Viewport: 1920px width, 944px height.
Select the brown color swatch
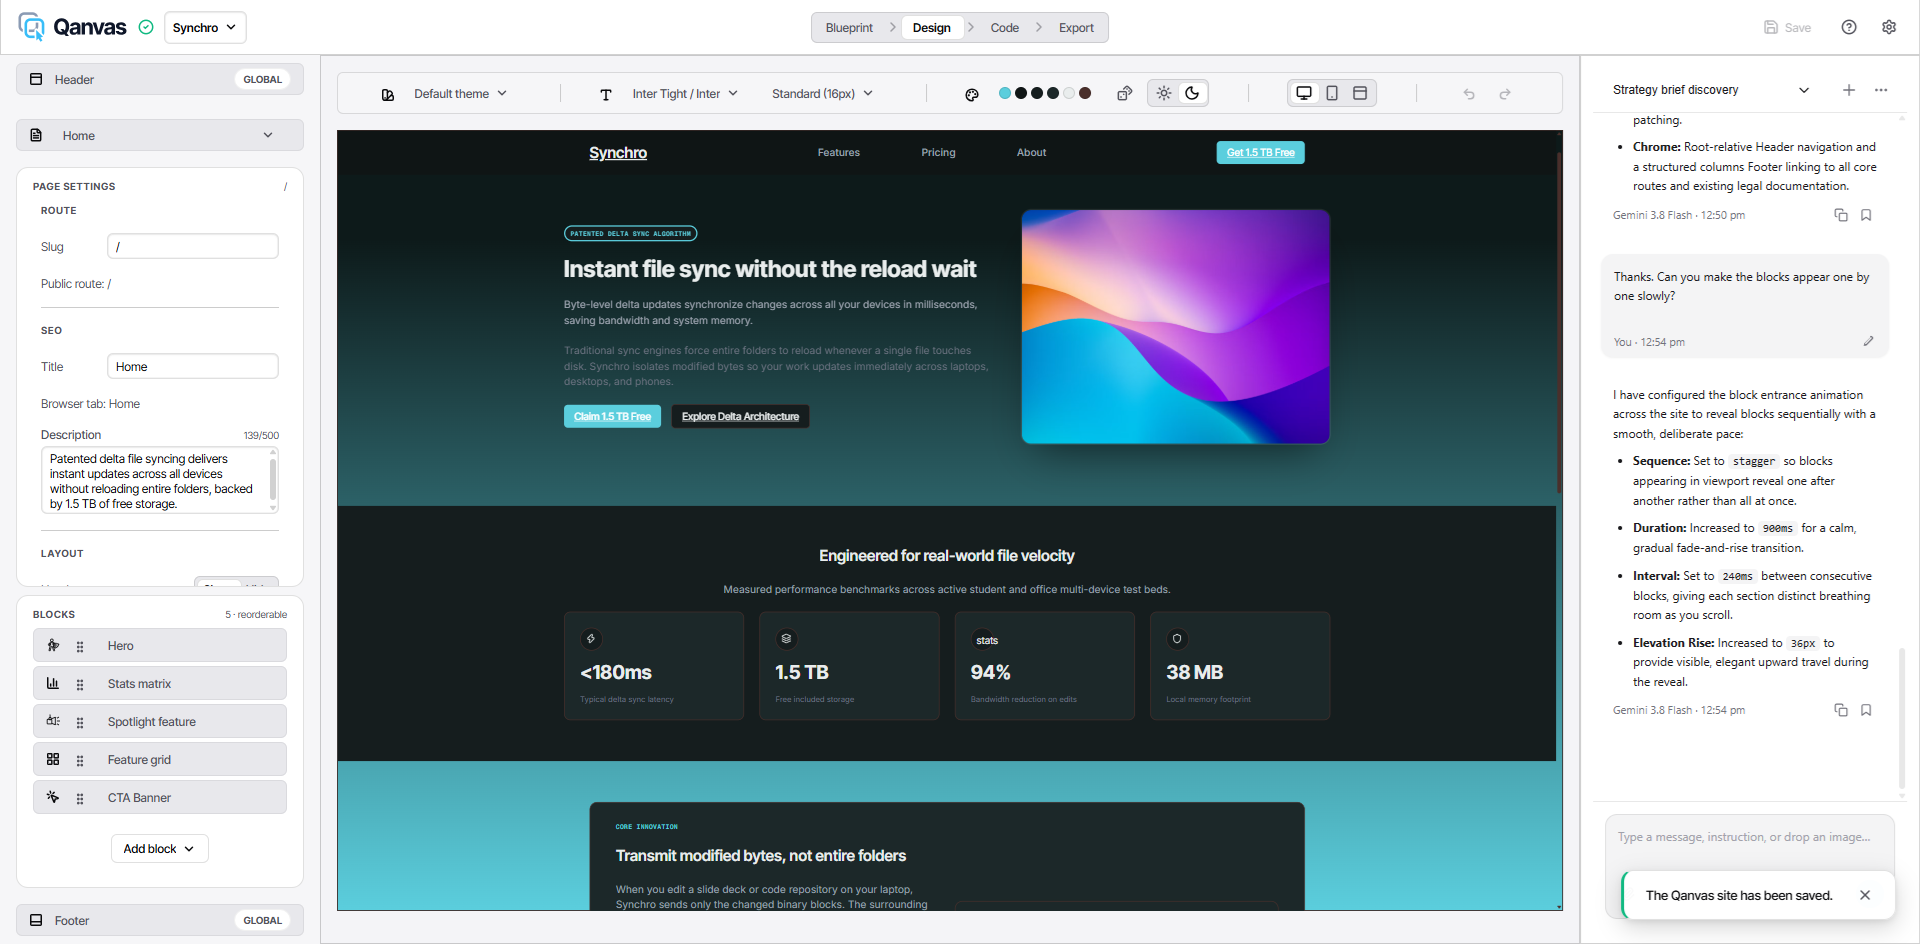click(1085, 94)
